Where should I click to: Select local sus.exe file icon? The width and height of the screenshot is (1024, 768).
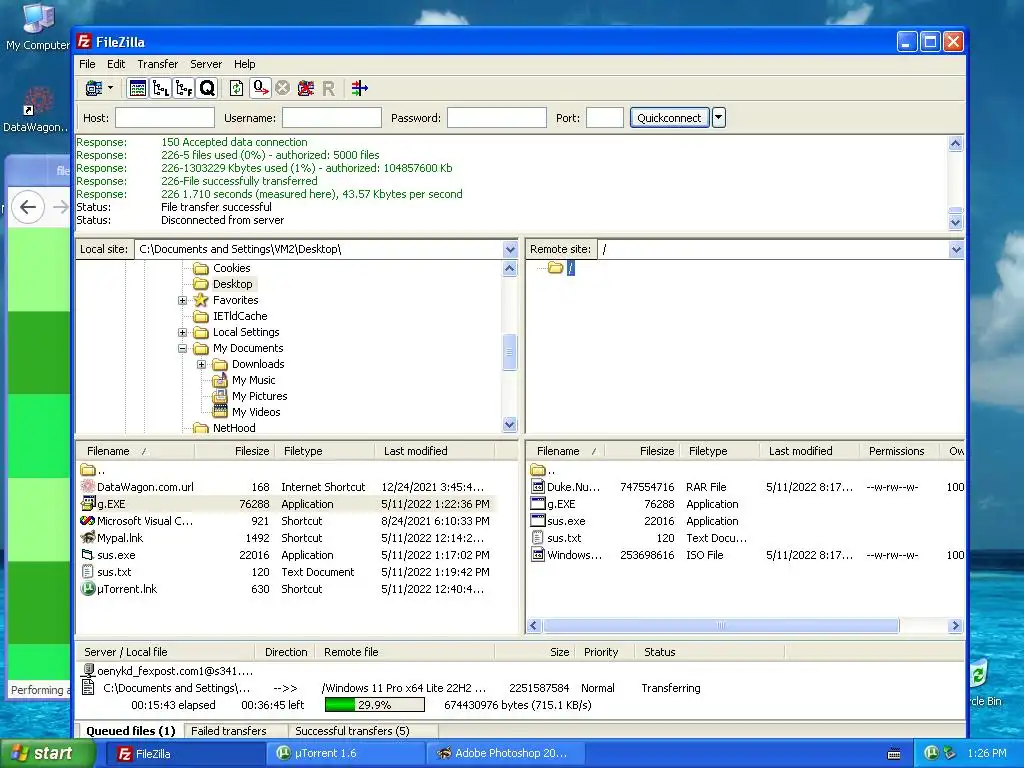[x=88, y=554]
